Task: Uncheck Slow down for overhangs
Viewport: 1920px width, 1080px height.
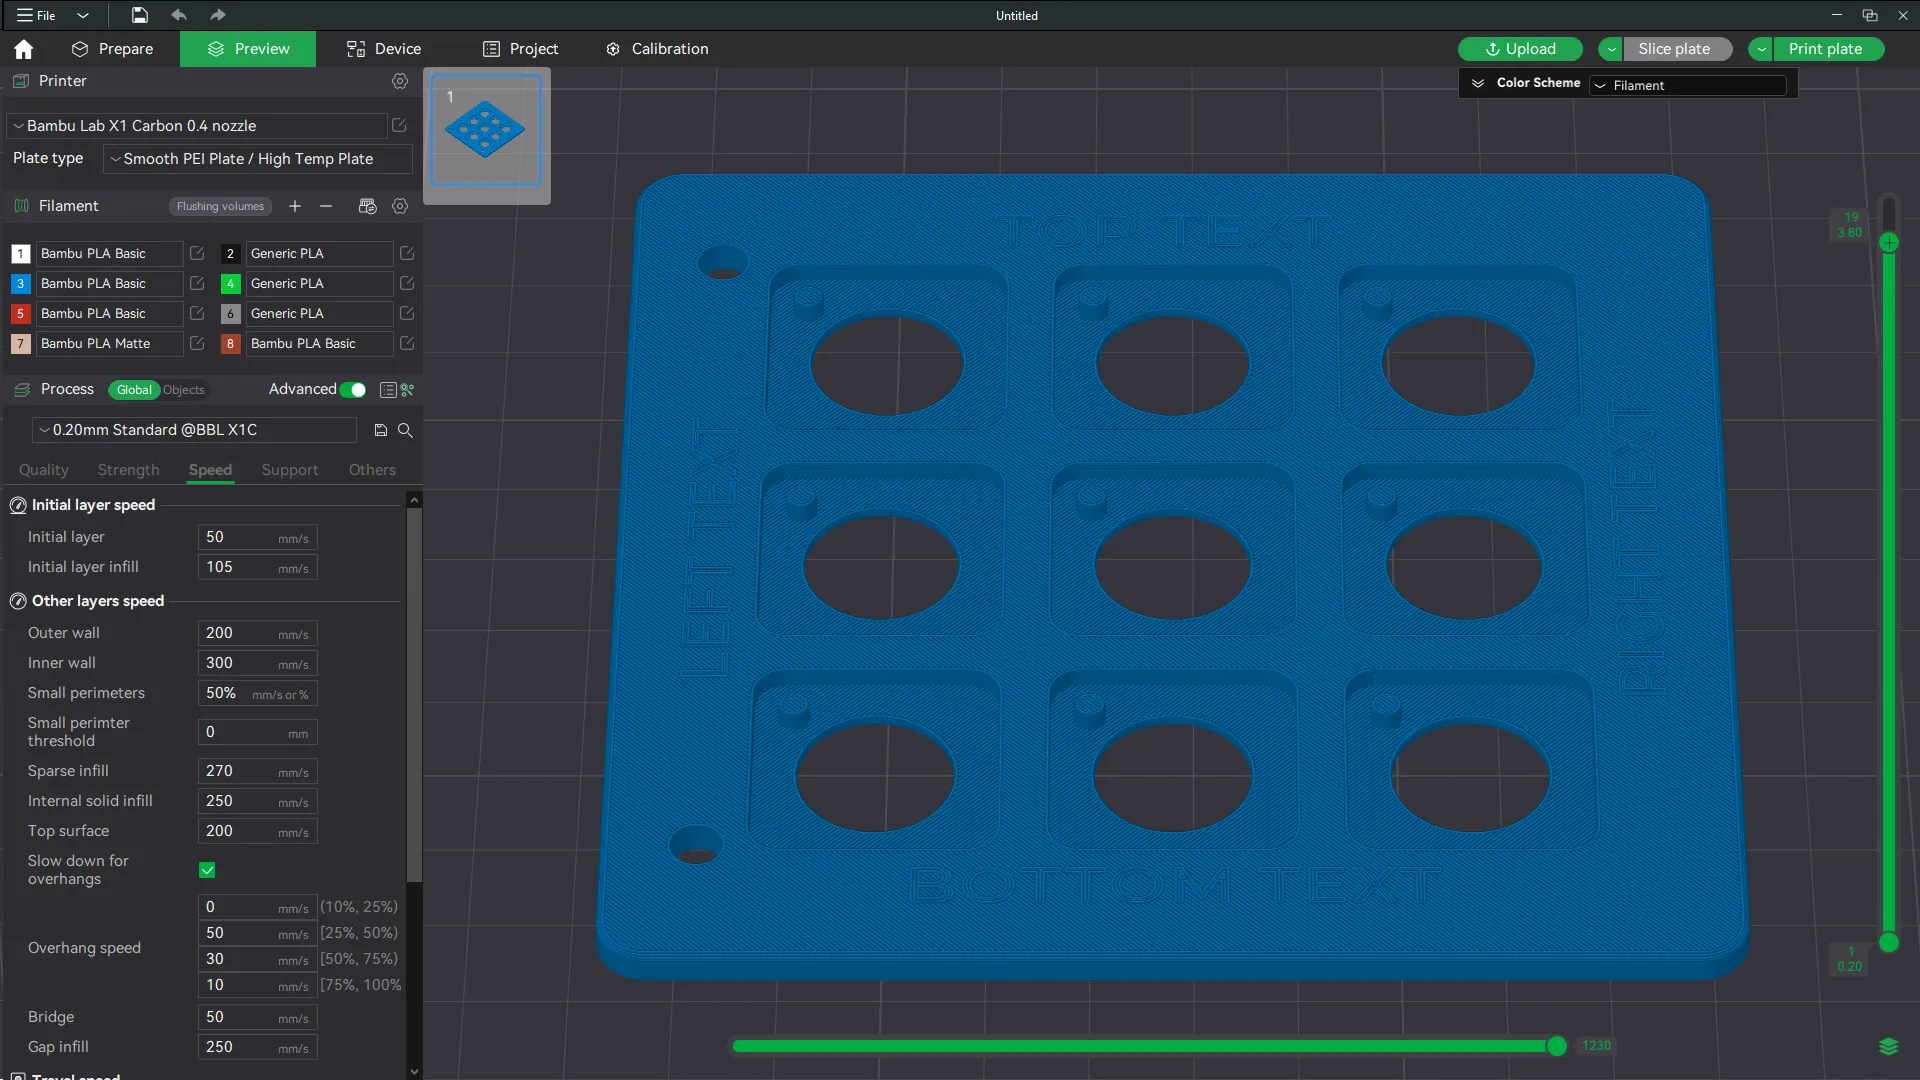Action: click(x=207, y=870)
